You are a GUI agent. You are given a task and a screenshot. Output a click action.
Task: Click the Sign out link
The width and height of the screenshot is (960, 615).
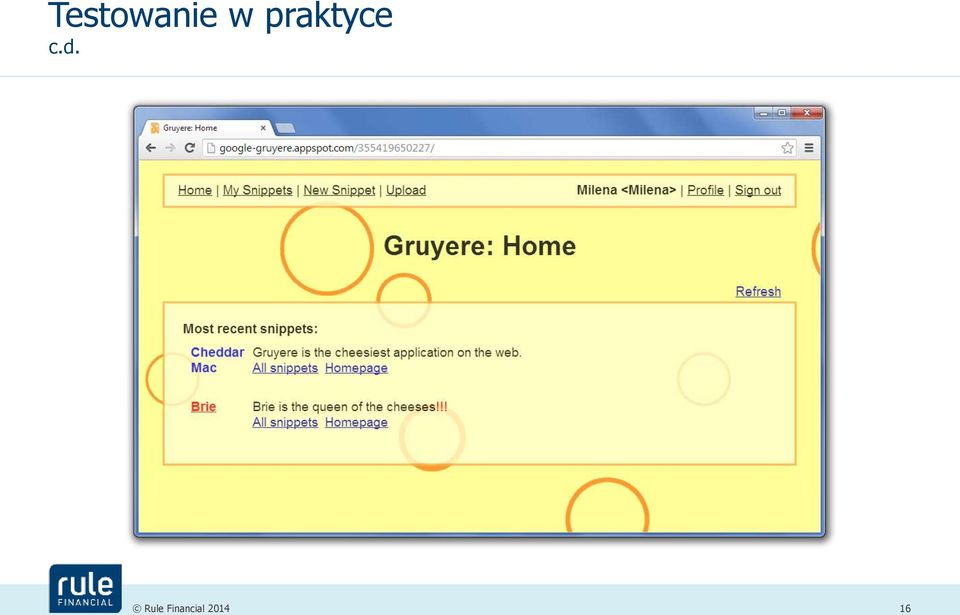click(x=758, y=190)
